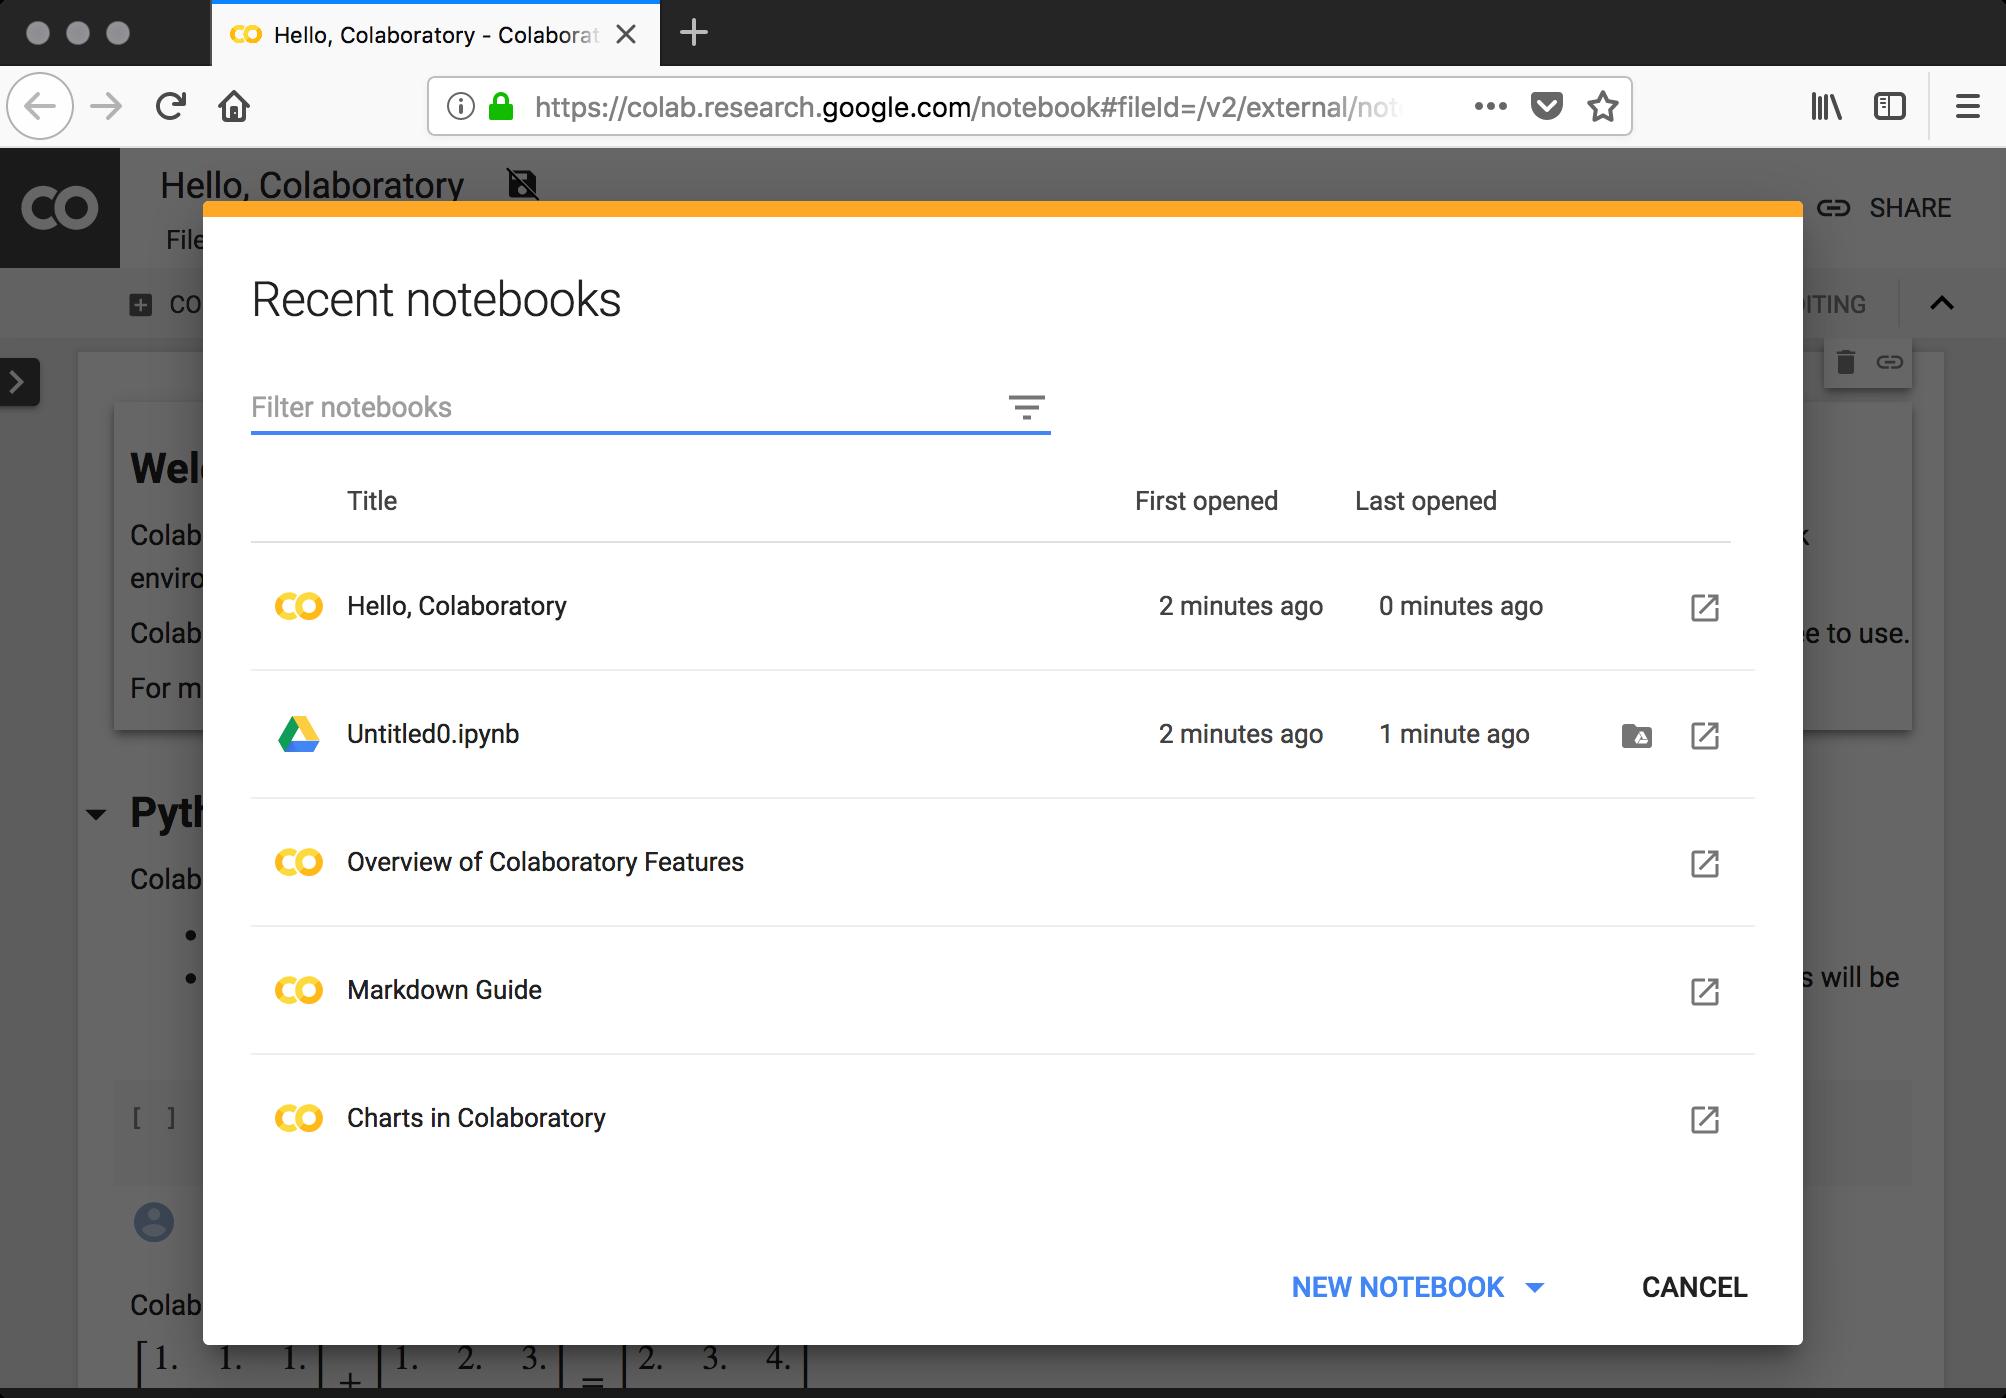Open the Firefox hamburger menu

1964,106
